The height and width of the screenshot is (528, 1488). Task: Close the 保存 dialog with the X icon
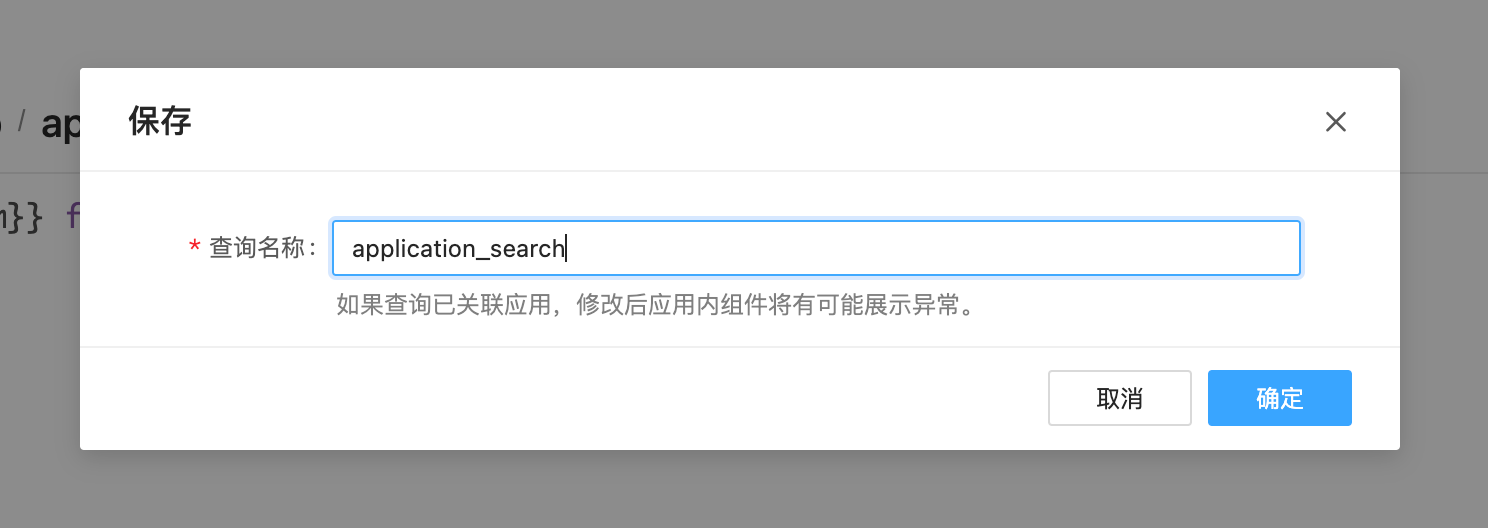[1335, 122]
